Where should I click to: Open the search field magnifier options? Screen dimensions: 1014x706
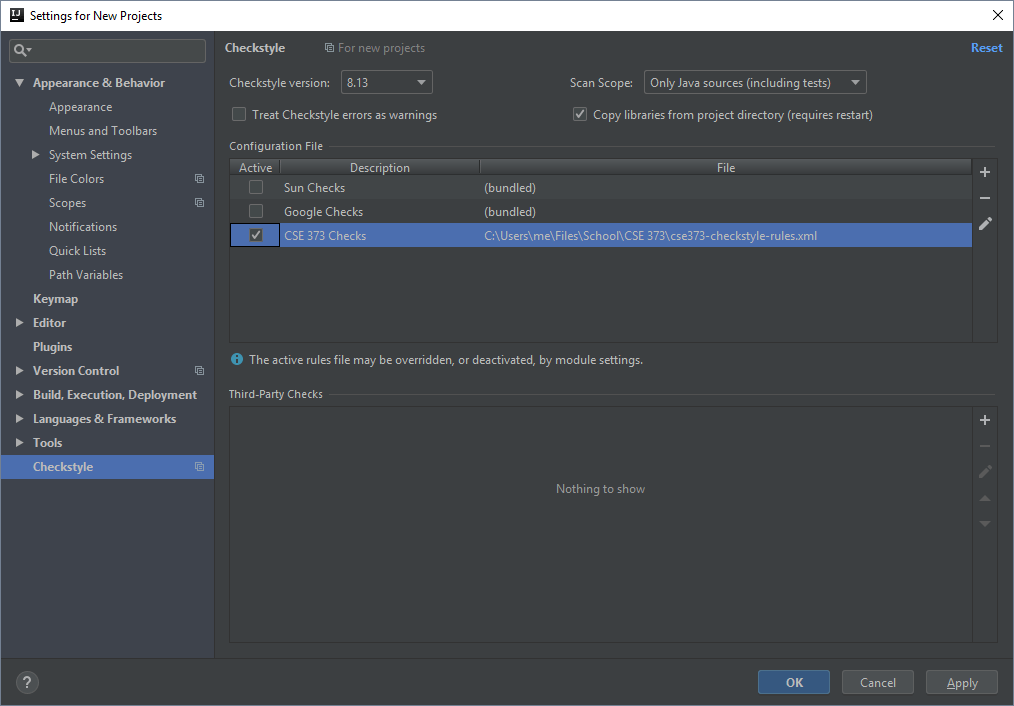[24, 50]
